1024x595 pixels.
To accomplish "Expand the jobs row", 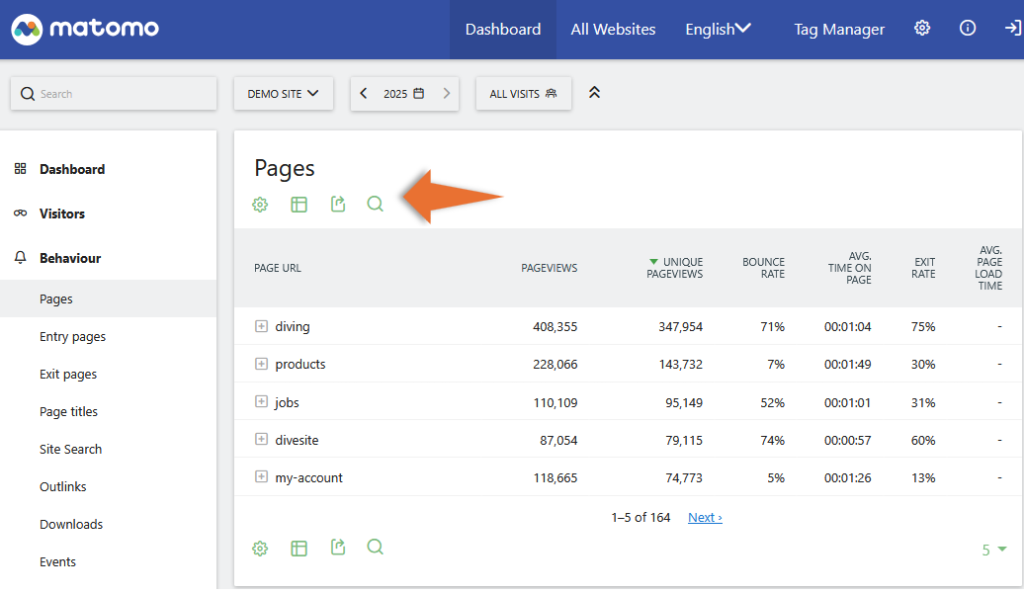I will [x=261, y=402].
